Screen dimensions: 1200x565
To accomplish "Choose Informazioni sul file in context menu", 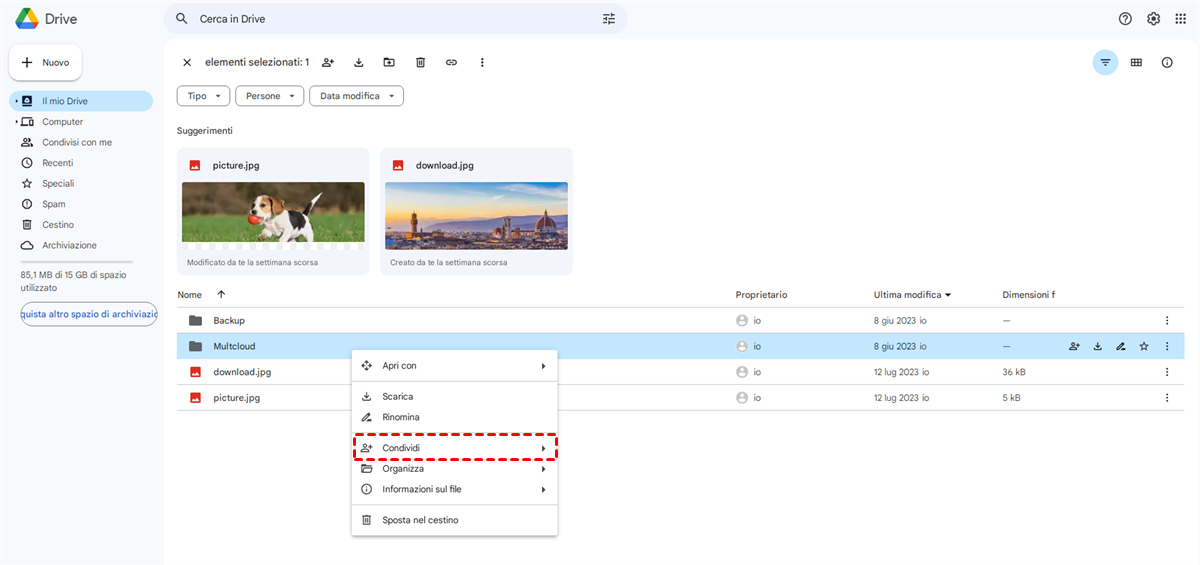I will point(454,489).
